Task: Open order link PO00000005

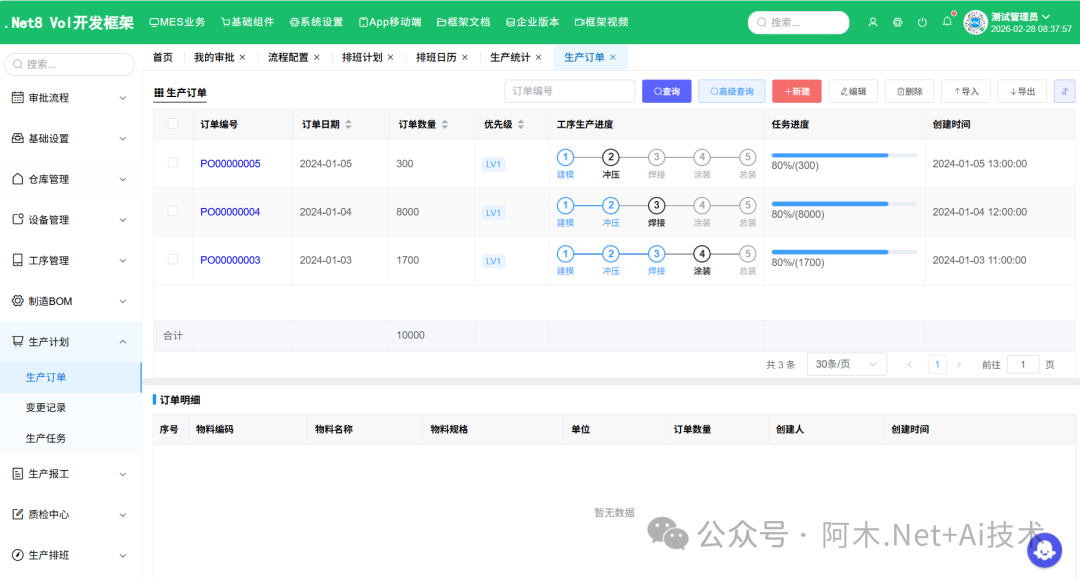Action: [229, 164]
